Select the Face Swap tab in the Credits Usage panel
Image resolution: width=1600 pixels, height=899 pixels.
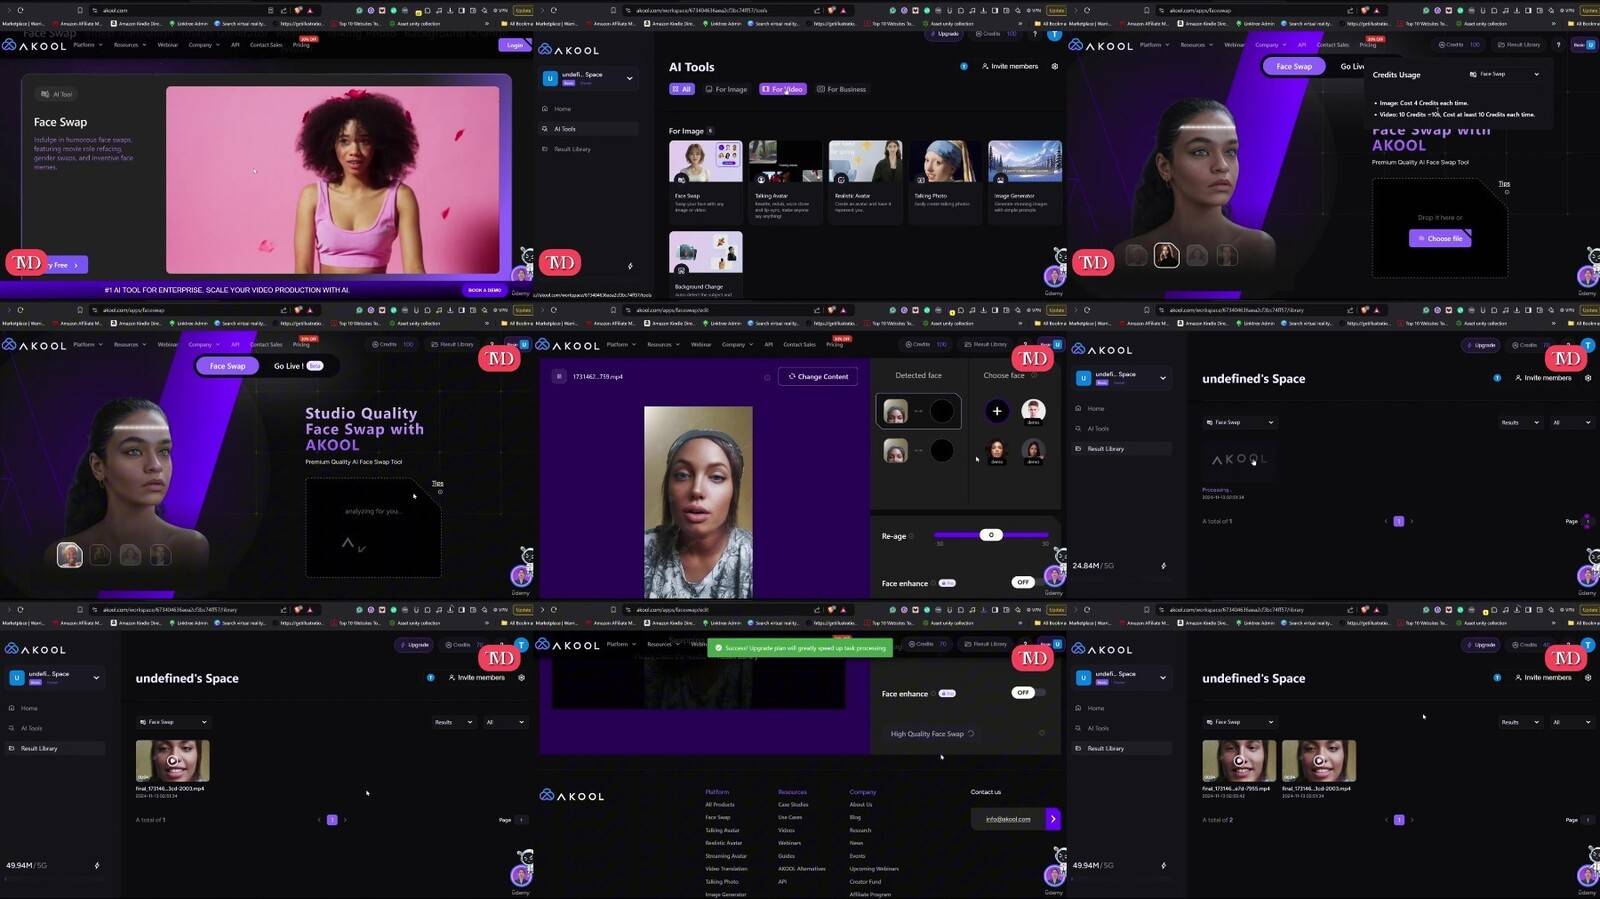click(x=1294, y=66)
